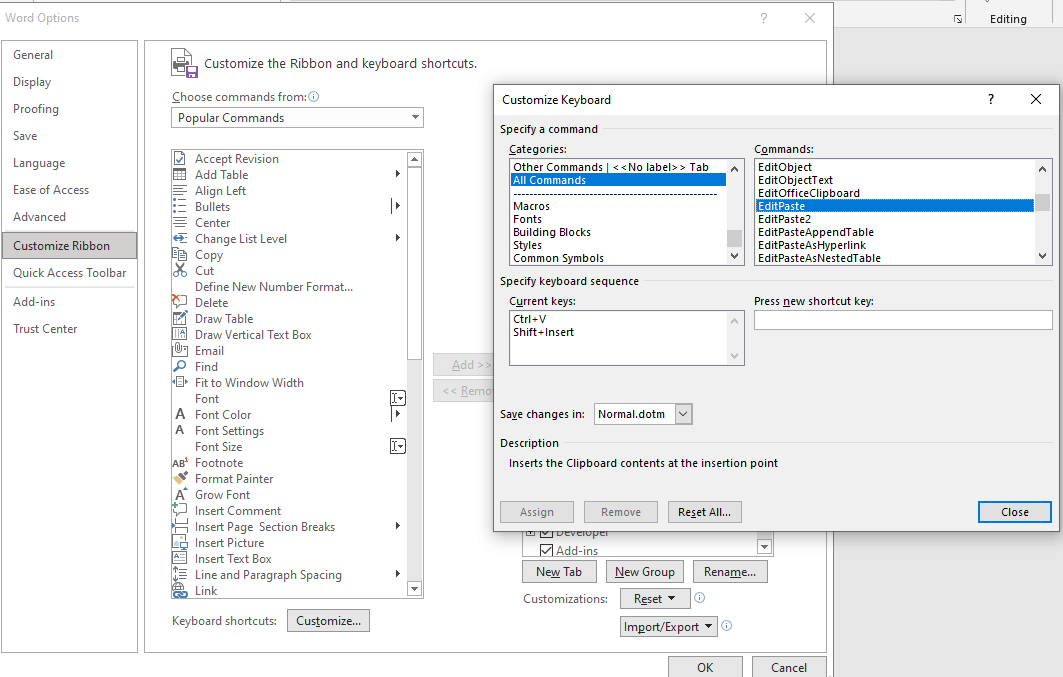Screen dimensions: 1063x677
Task: Click the Footnote AB icon
Action: [x=180, y=463]
